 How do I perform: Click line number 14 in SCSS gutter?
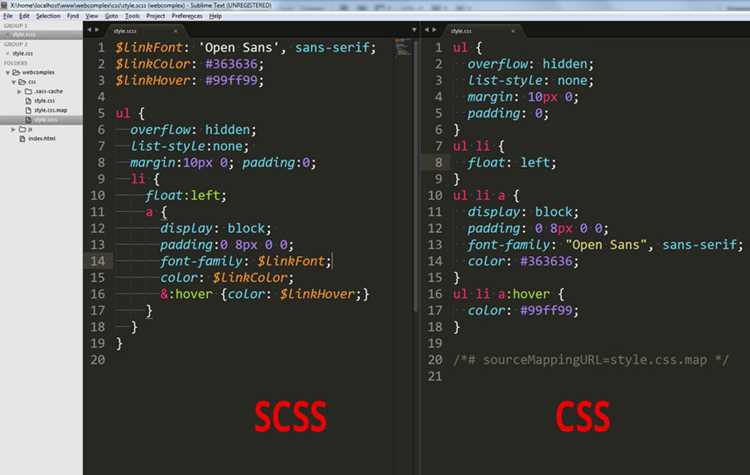point(98,261)
